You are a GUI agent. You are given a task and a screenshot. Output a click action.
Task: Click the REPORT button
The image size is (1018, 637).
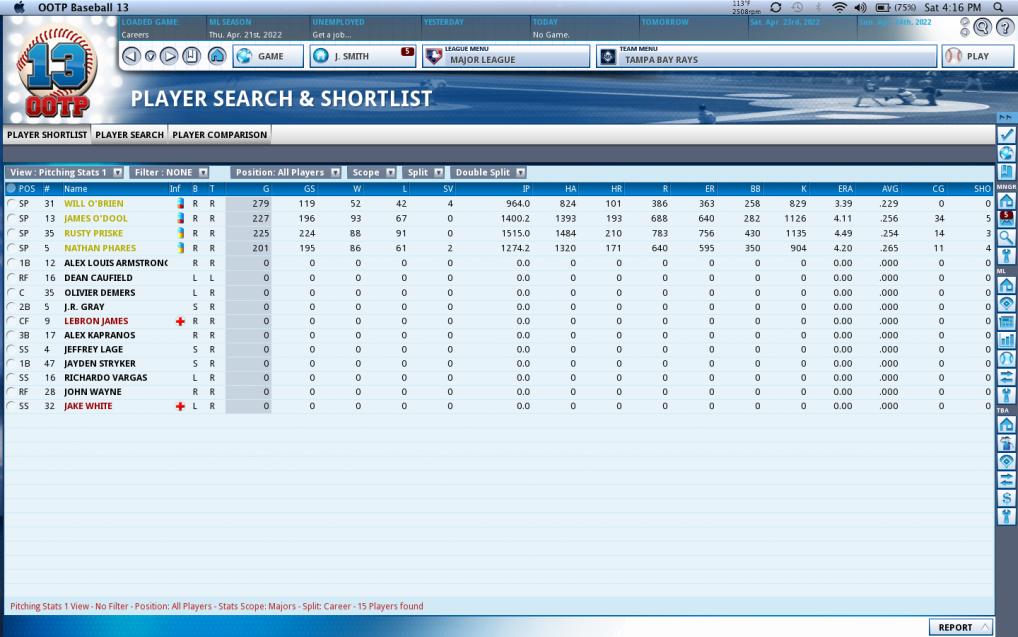pyautogui.click(x=961, y=627)
